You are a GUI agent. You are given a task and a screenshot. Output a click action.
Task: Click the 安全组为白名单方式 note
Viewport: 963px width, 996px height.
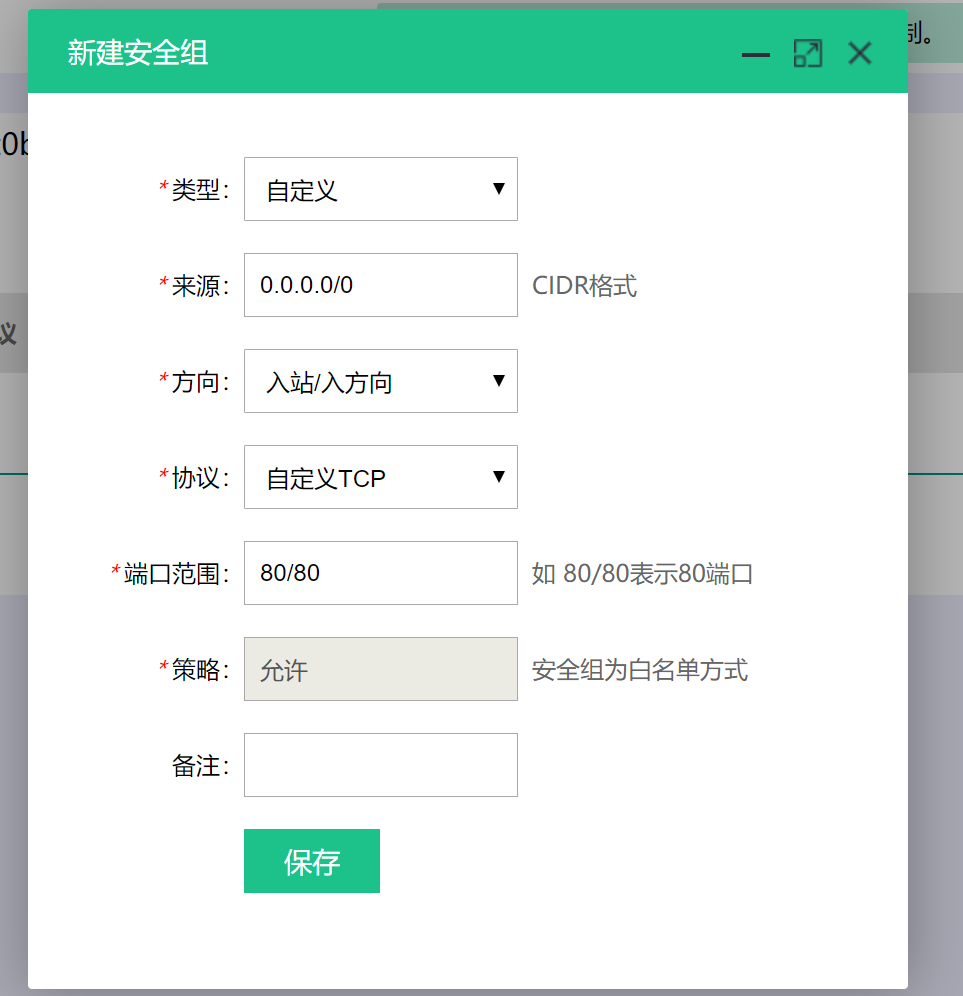point(640,670)
